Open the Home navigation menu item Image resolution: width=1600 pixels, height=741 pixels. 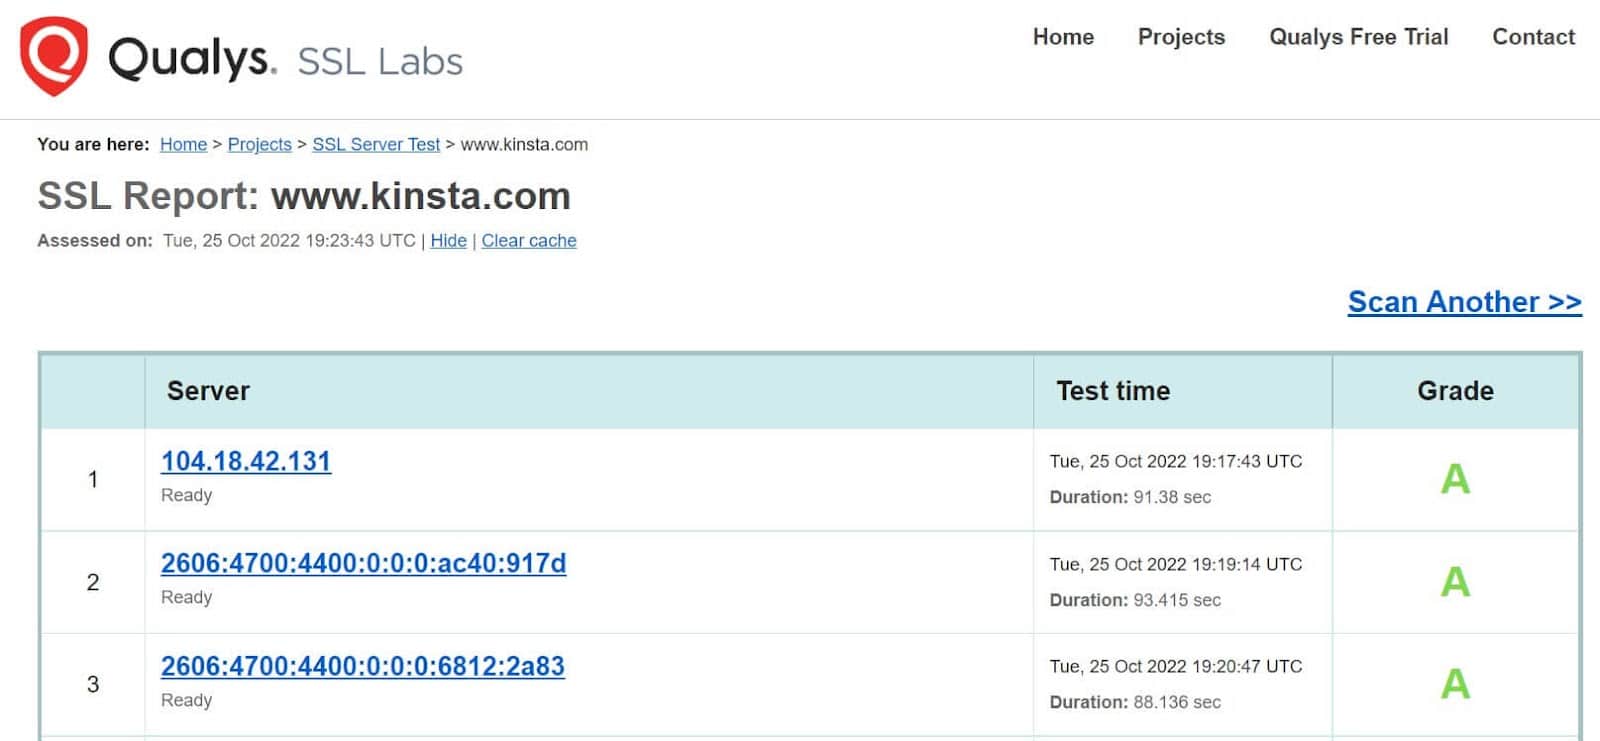click(1063, 37)
